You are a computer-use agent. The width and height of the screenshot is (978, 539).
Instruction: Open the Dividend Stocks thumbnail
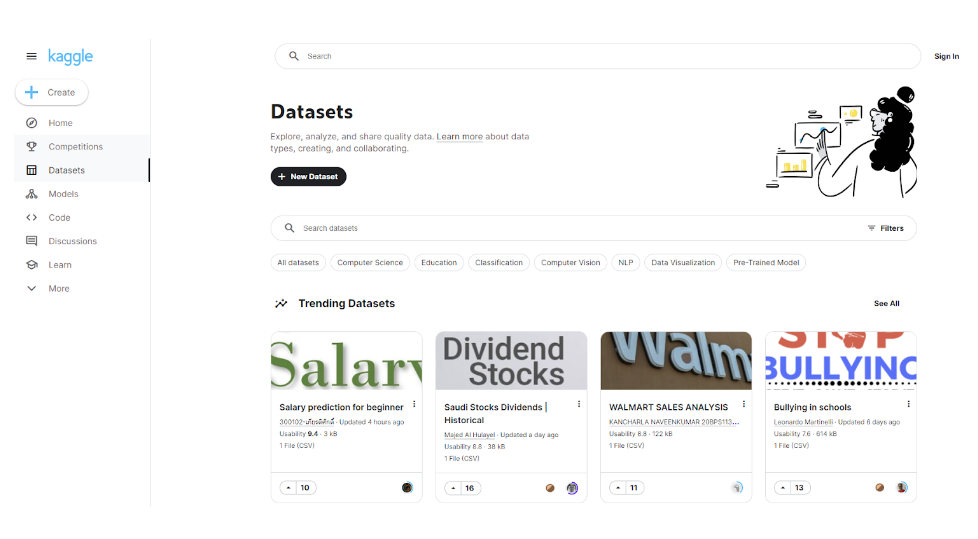[x=511, y=361]
